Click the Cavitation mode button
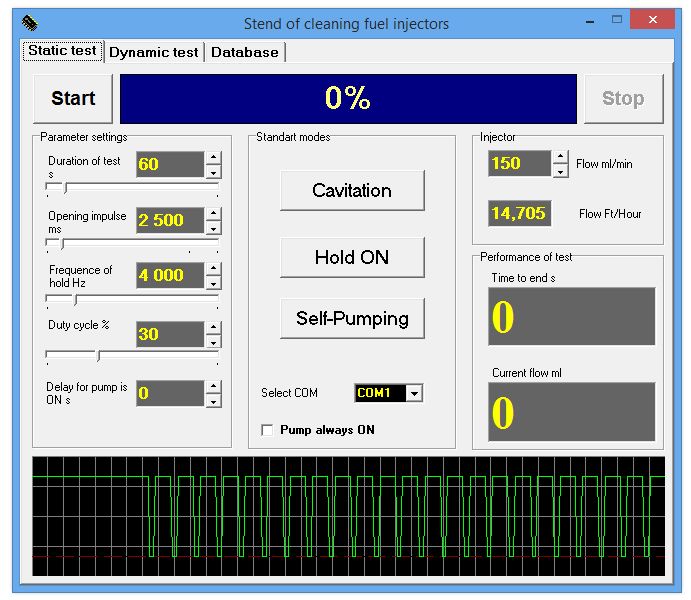Screen dimensions: 691x600 point(352,190)
